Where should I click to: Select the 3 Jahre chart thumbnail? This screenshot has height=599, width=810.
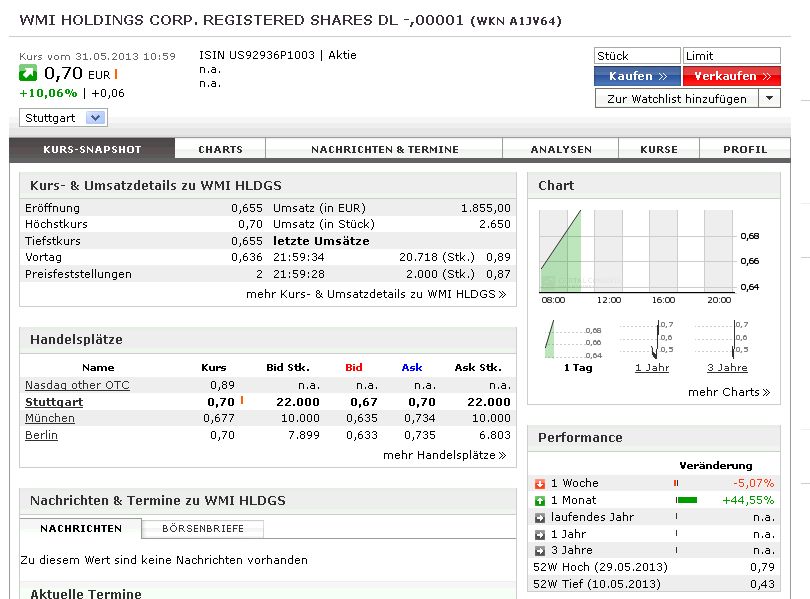click(x=722, y=340)
